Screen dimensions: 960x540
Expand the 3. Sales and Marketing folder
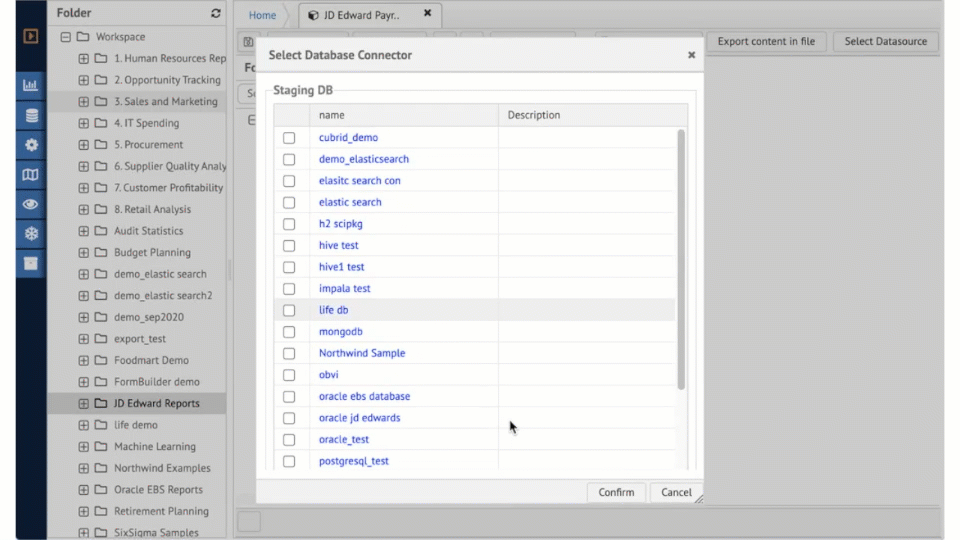point(83,102)
